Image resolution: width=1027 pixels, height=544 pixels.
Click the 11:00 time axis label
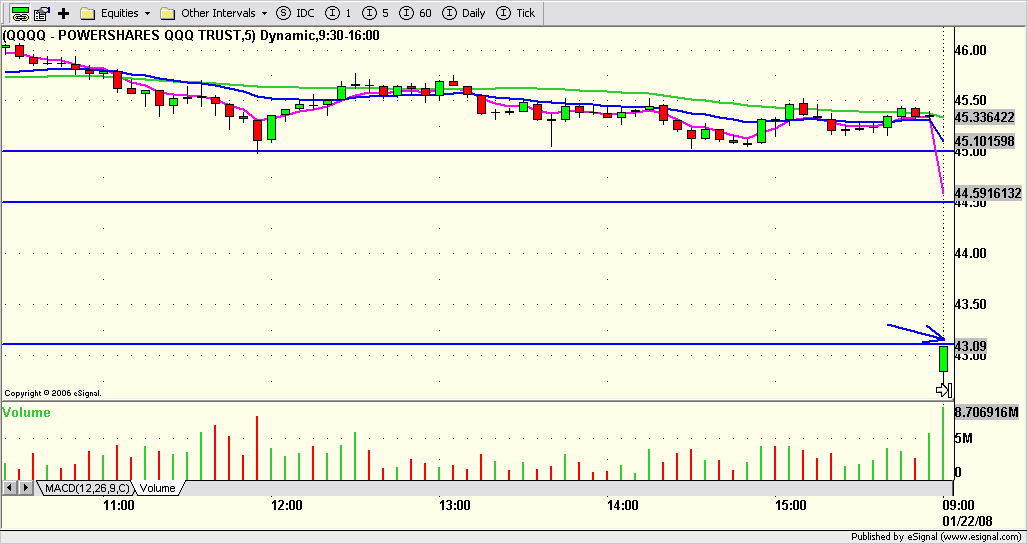click(119, 505)
